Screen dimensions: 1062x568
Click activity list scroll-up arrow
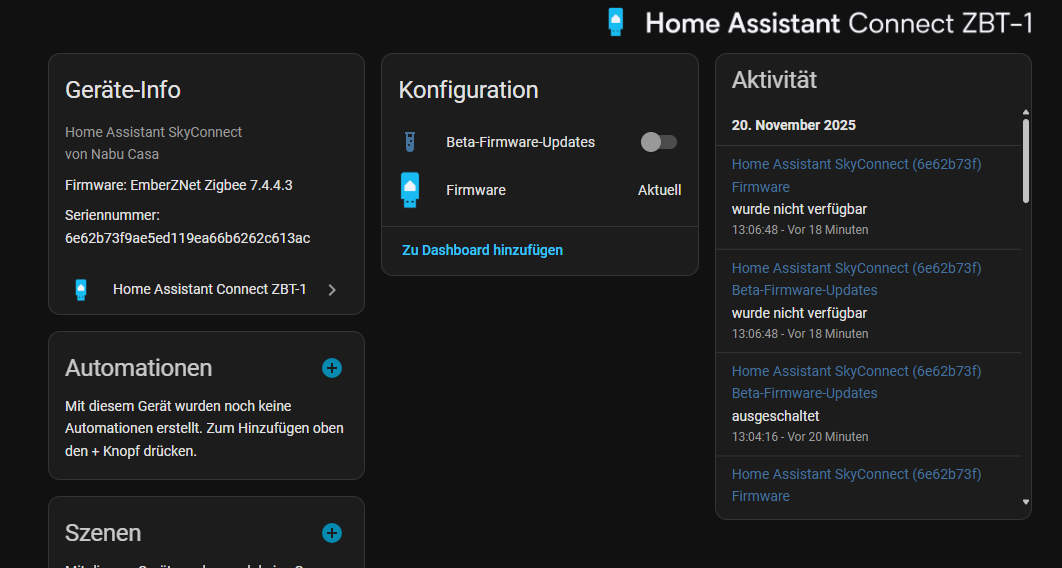[1025, 112]
